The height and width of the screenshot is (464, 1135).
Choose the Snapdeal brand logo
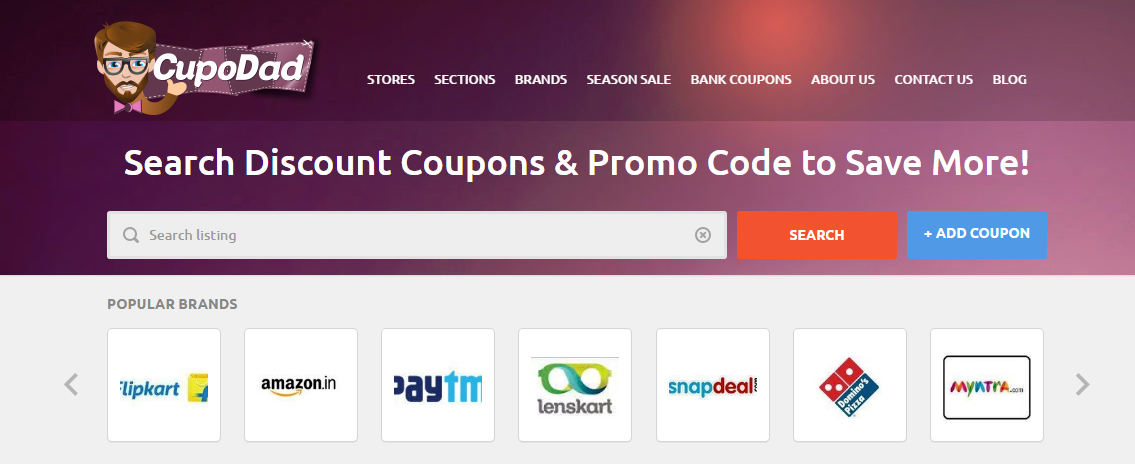tap(713, 385)
